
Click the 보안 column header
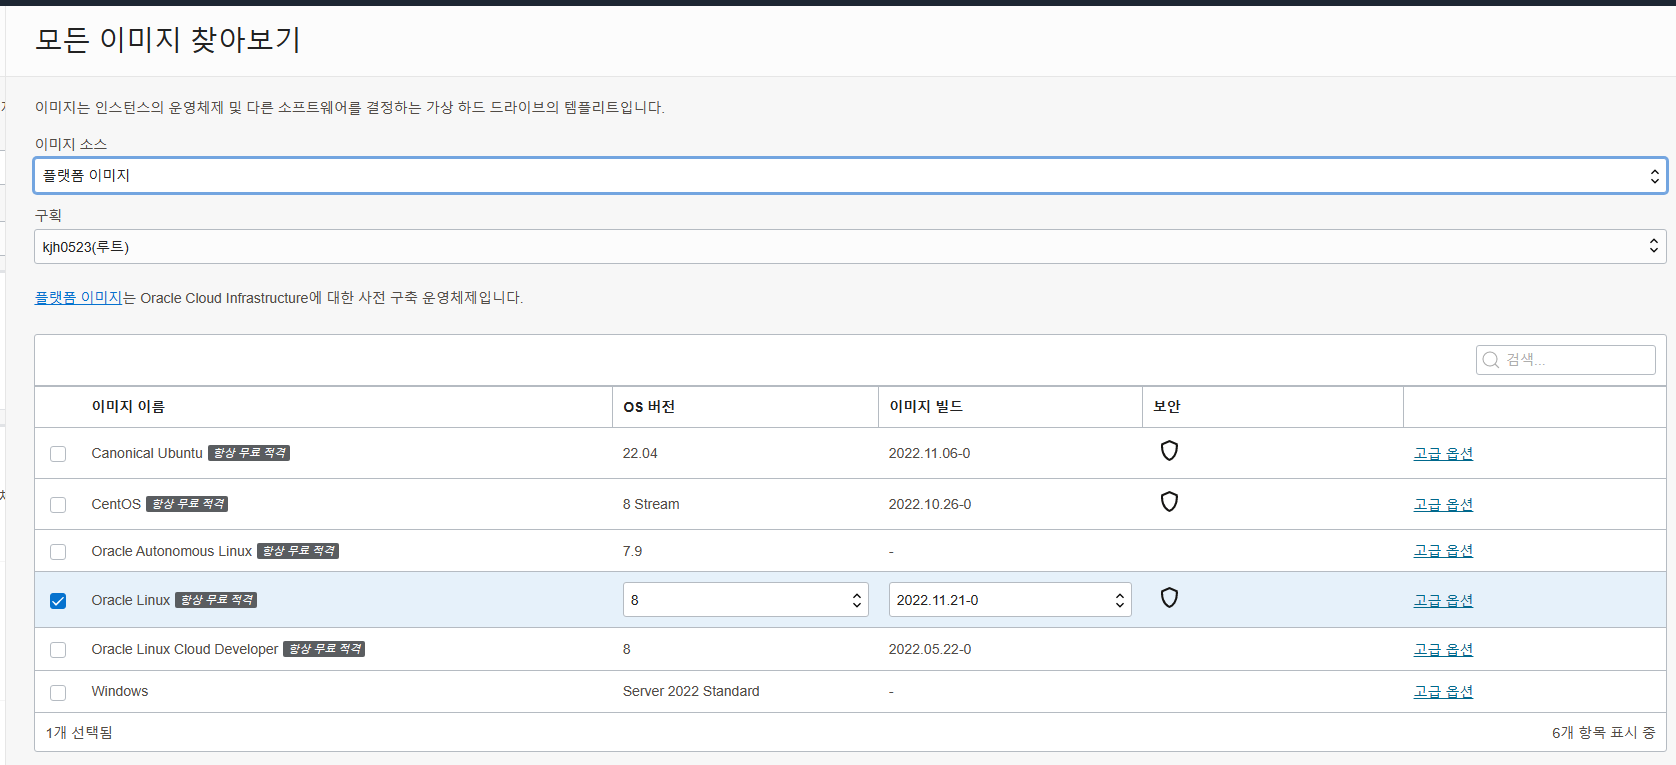pyautogui.click(x=1167, y=406)
